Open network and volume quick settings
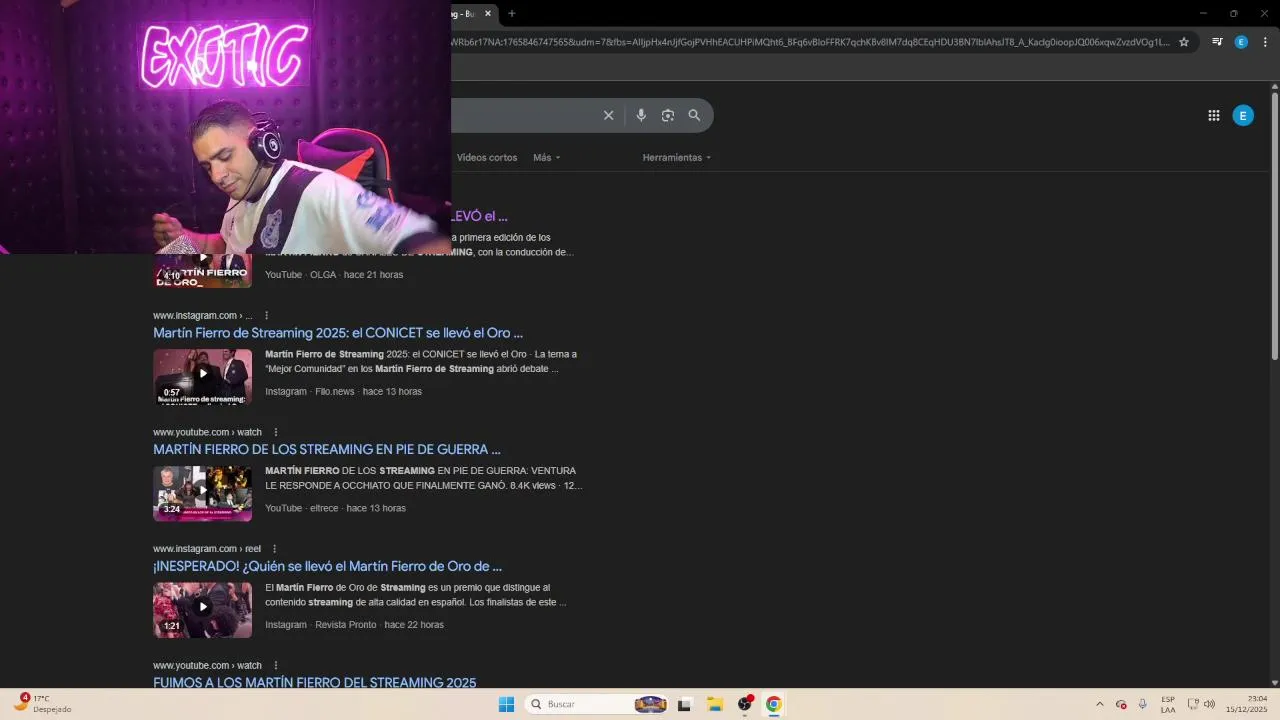Image resolution: width=1280 pixels, height=720 pixels. point(1201,704)
